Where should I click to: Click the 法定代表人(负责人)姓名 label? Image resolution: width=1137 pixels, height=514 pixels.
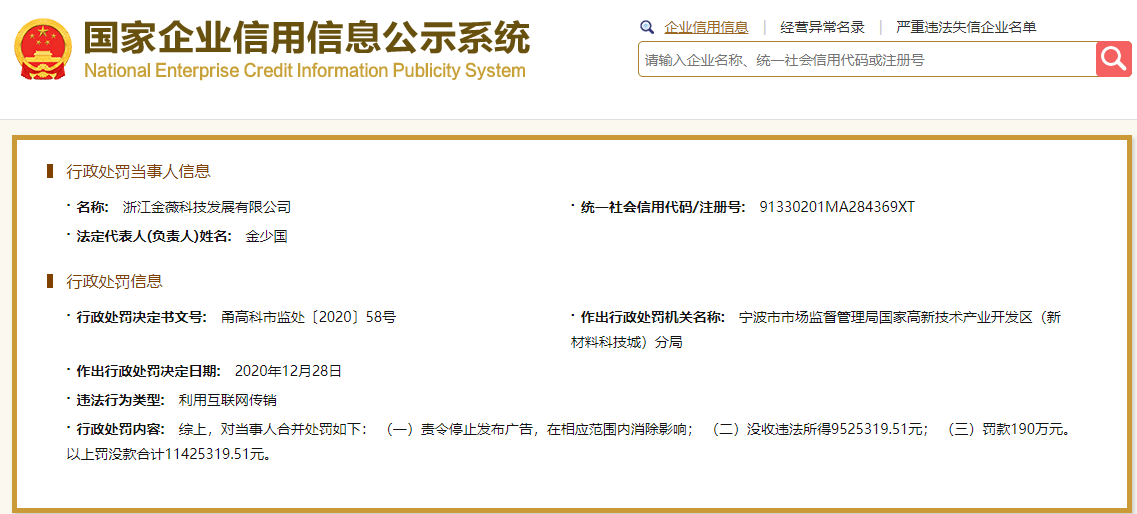154,236
